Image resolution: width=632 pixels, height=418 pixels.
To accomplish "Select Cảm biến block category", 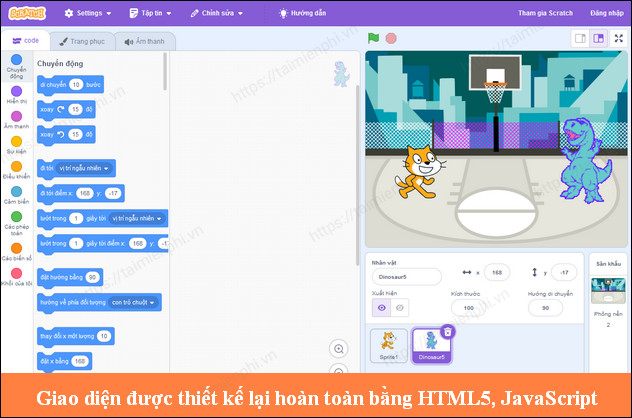I will tap(16, 195).
